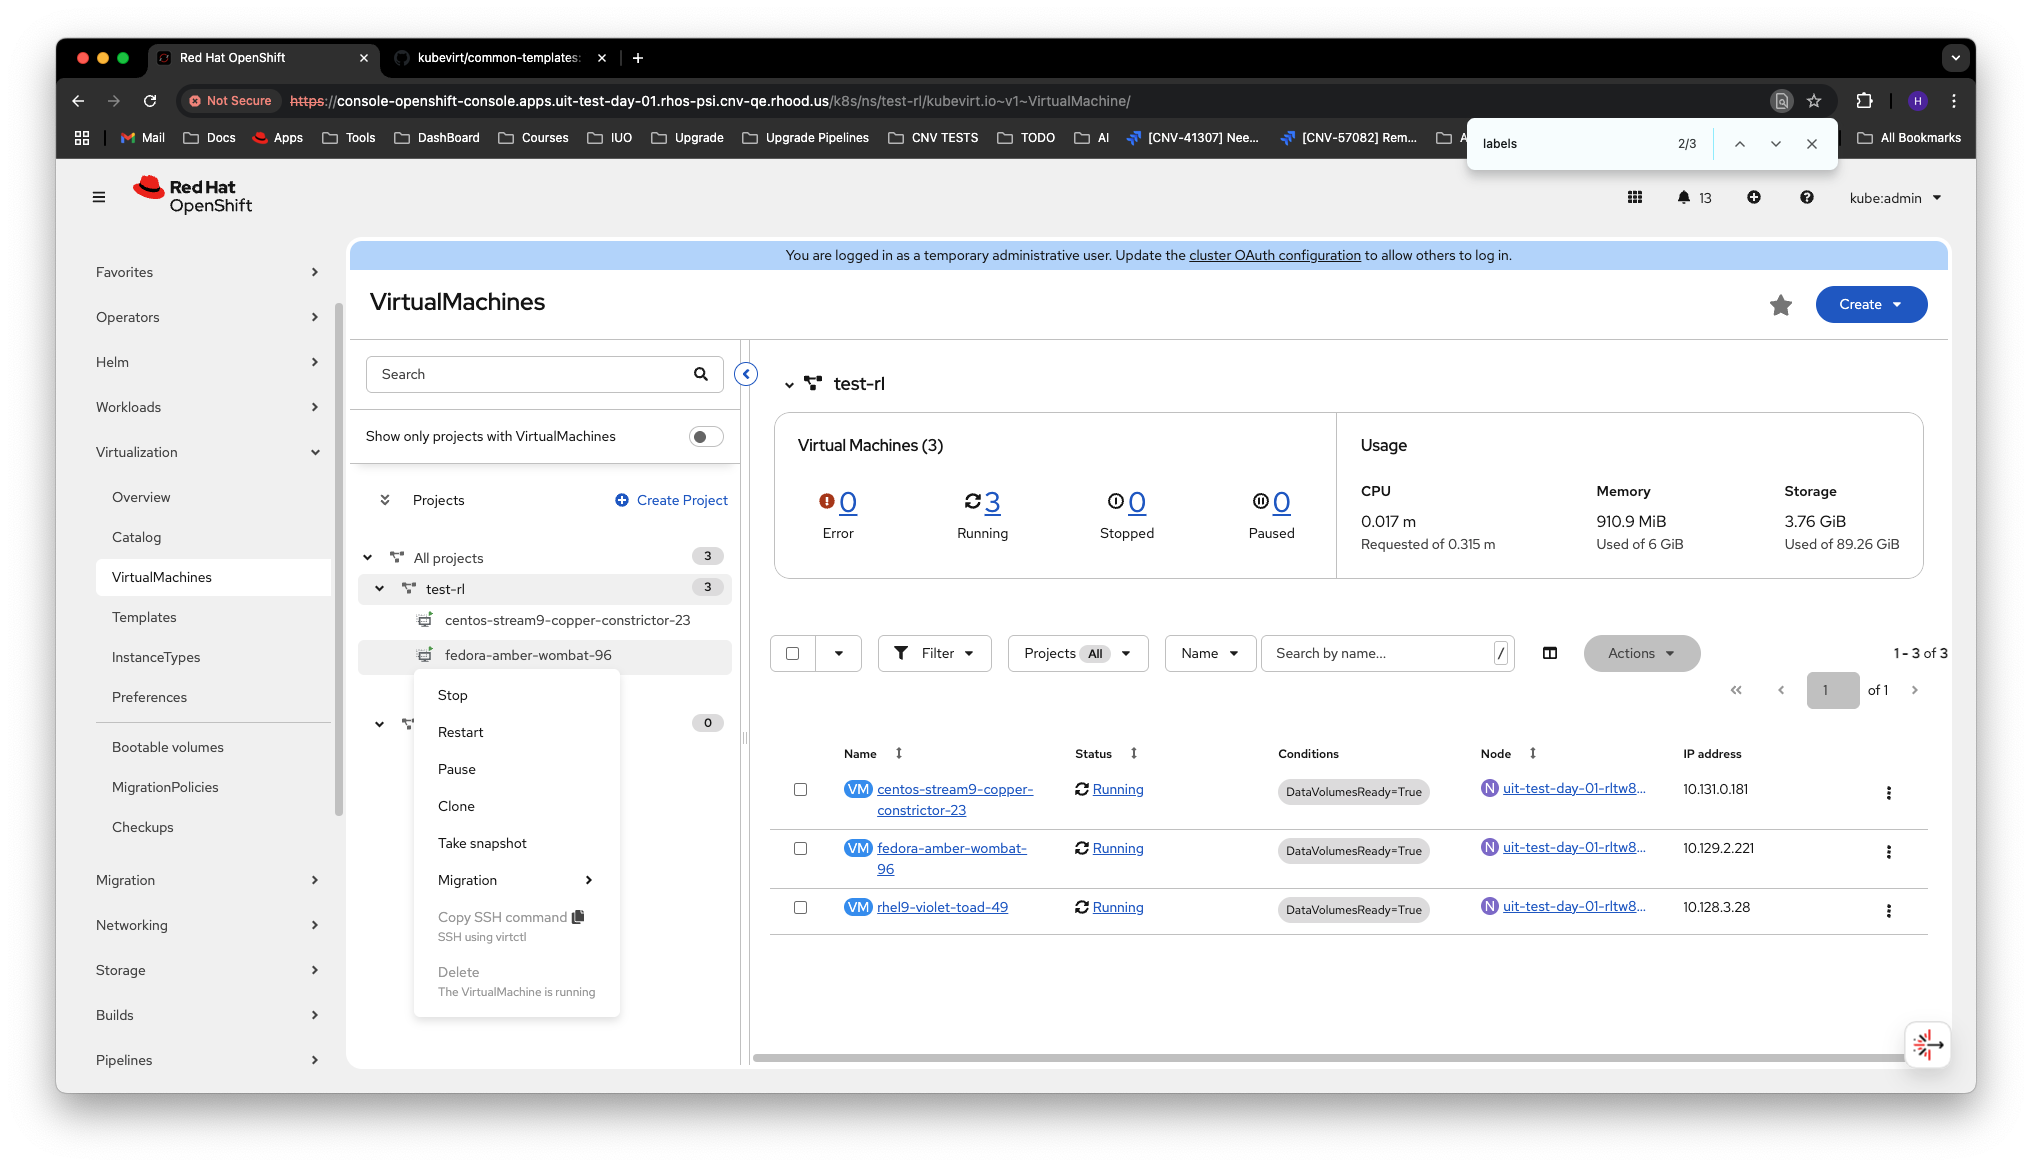
Task: Select Restart from the context menu
Action: pos(460,732)
